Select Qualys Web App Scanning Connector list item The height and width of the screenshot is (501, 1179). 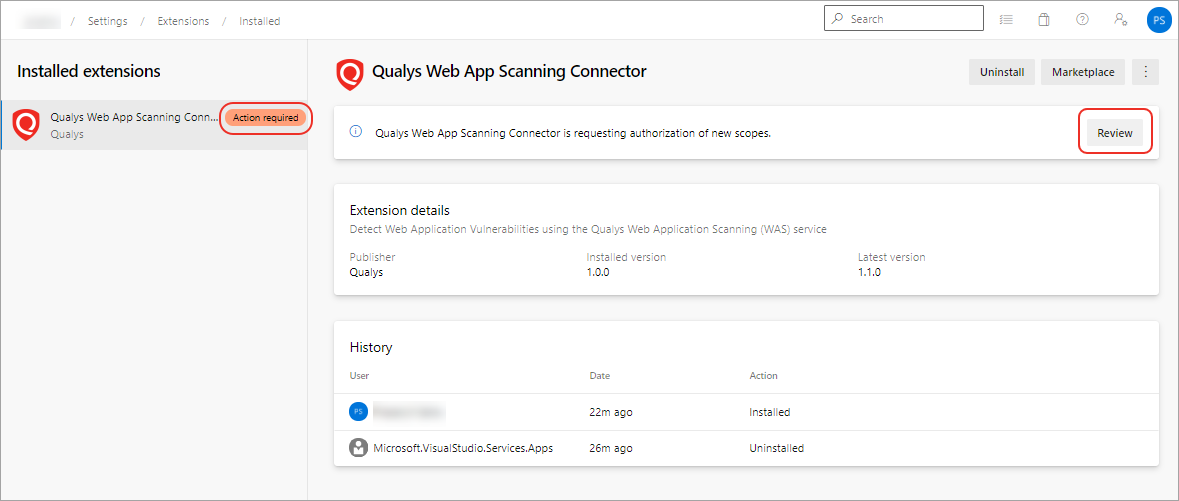pos(154,125)
